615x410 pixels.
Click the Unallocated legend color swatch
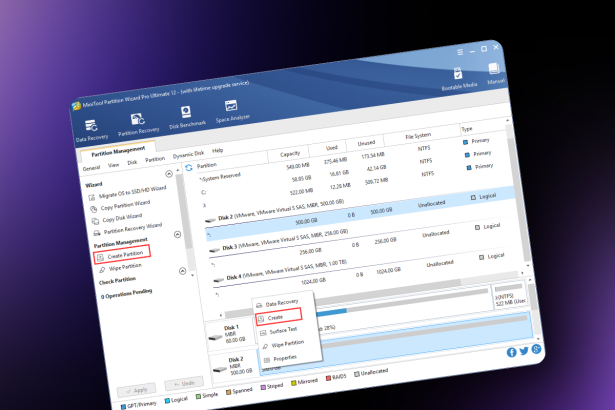click(357, 374)
